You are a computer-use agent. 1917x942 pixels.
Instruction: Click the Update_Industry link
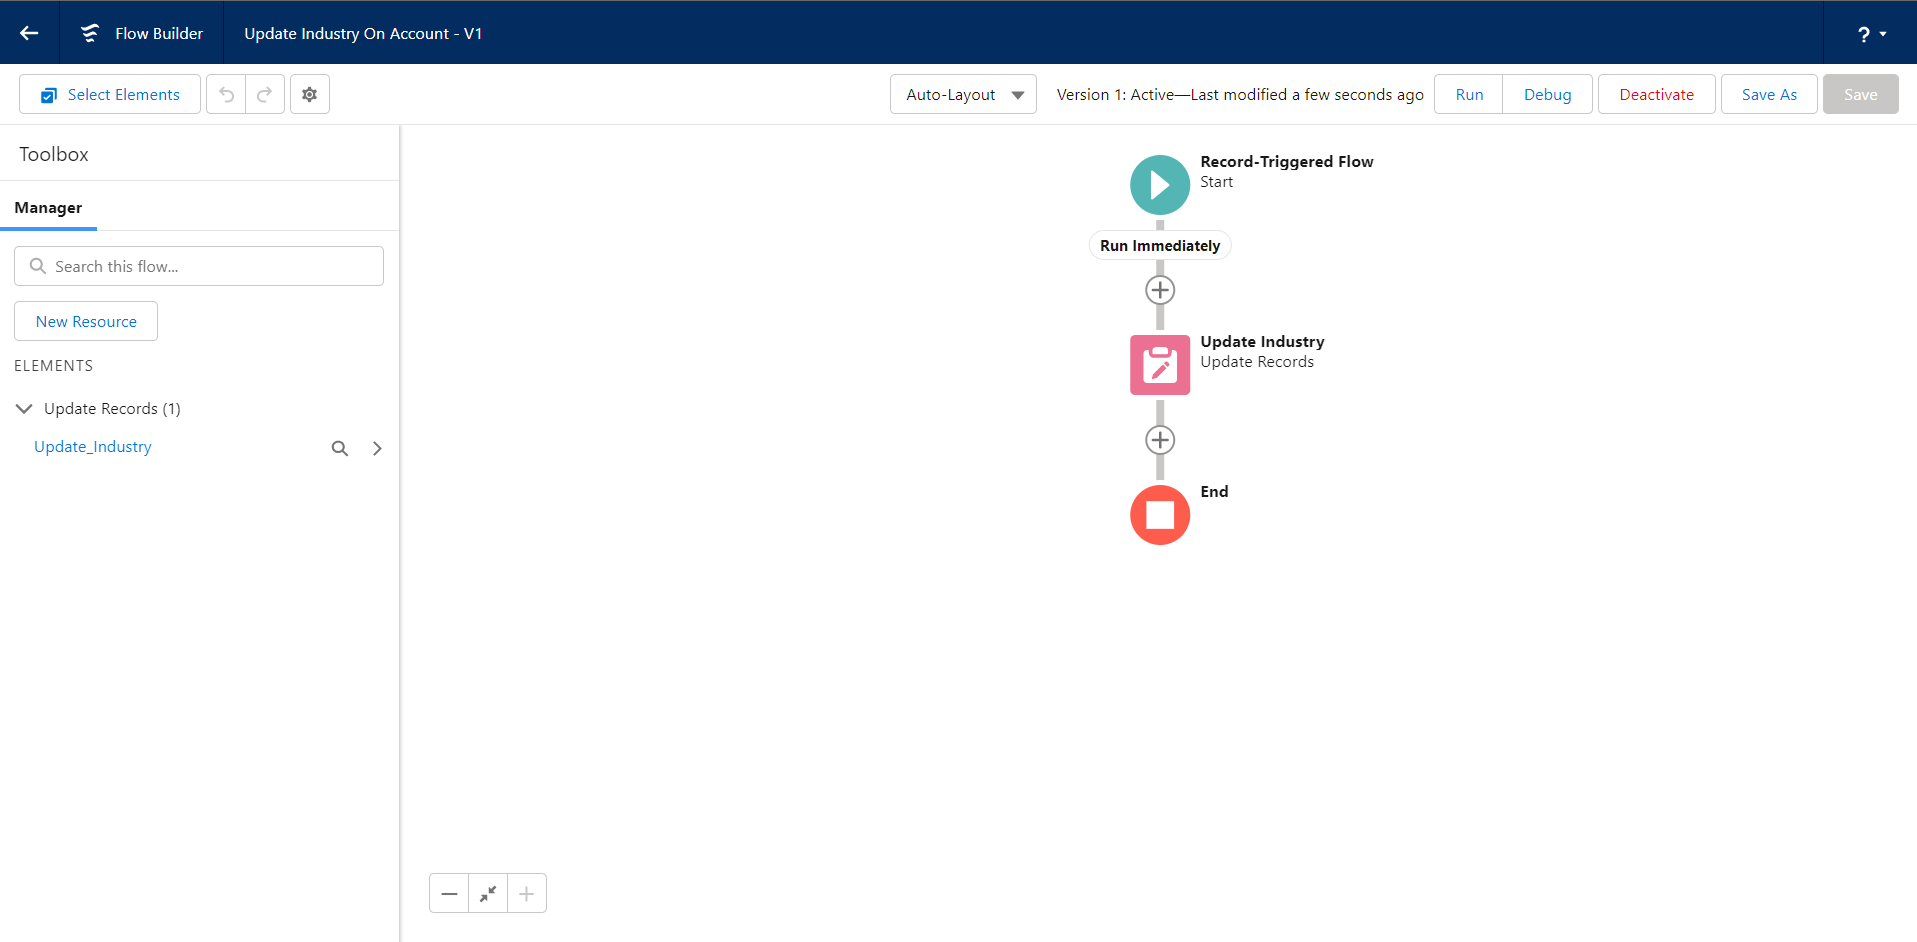[93, 447]
